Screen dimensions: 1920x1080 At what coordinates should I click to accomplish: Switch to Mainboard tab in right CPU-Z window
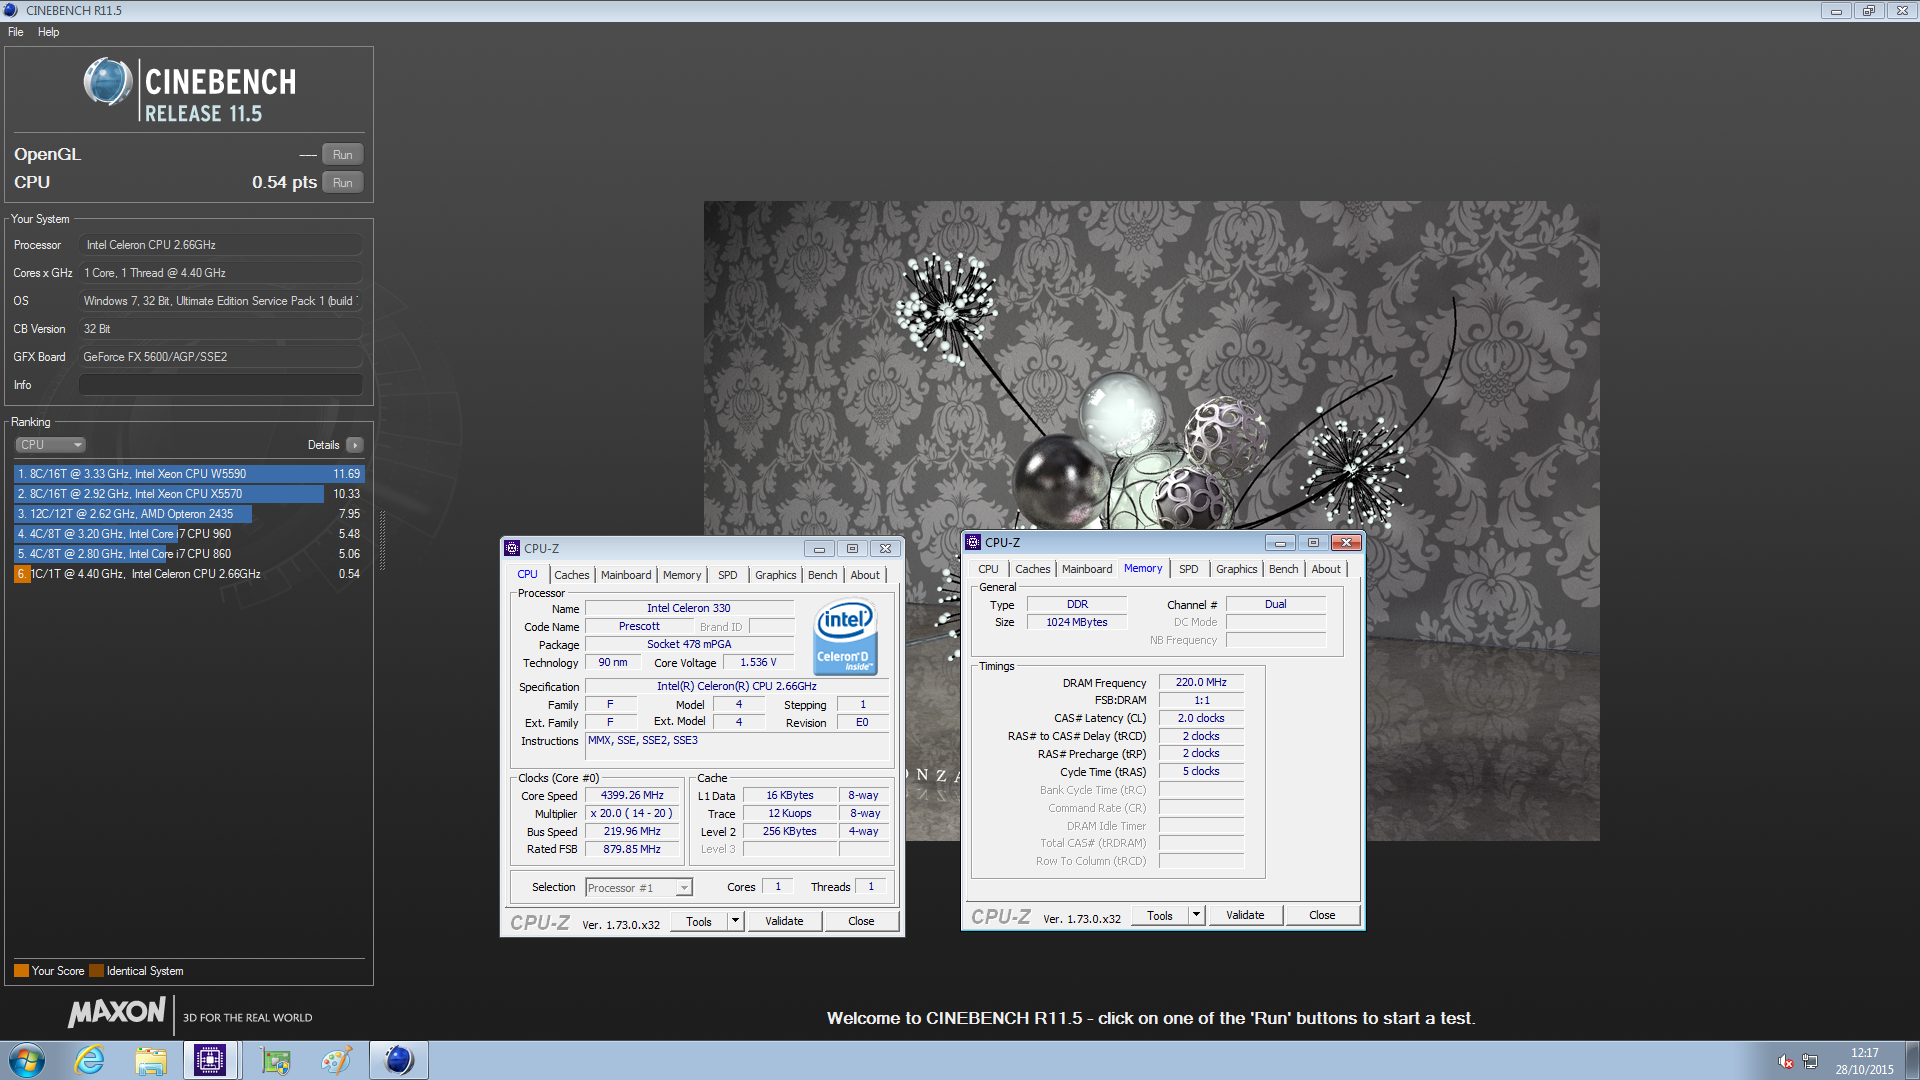pos(1087,569)
